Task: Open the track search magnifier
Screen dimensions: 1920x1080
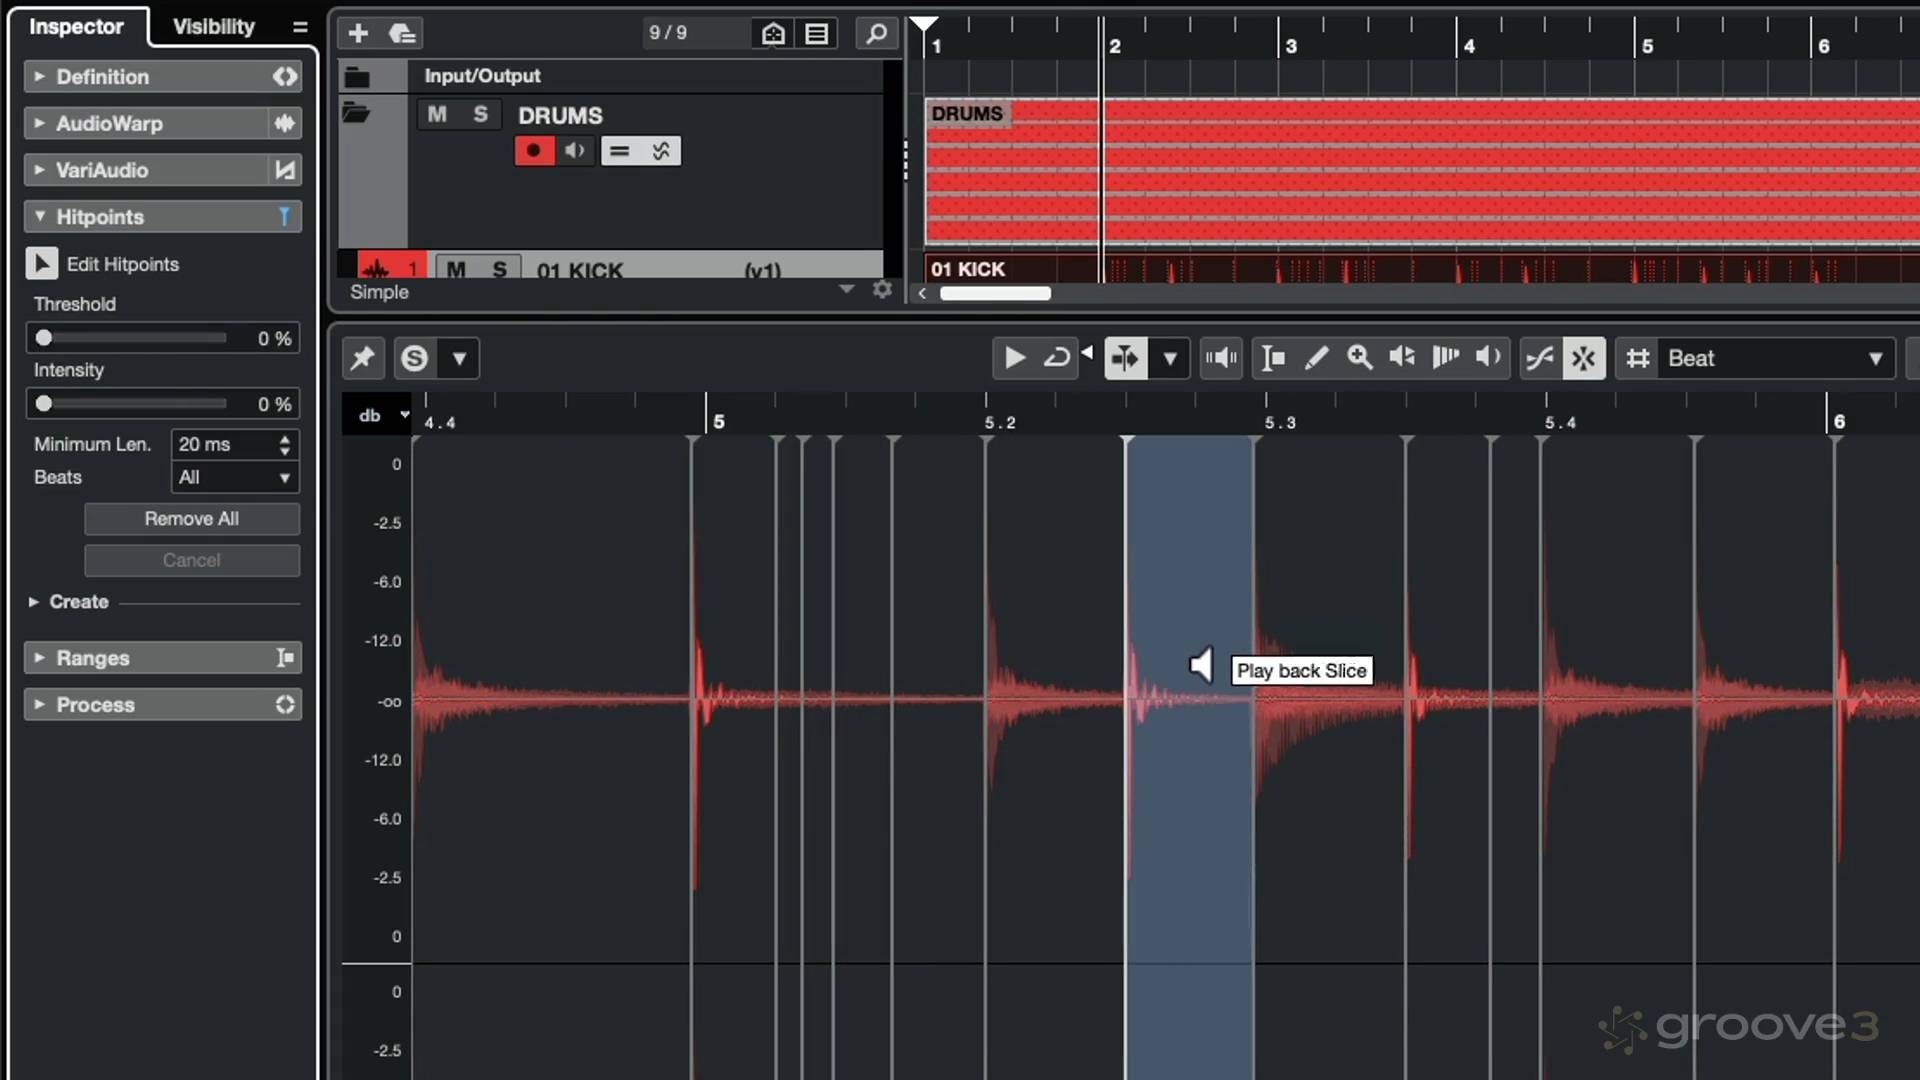Action: tap(876, 33)
